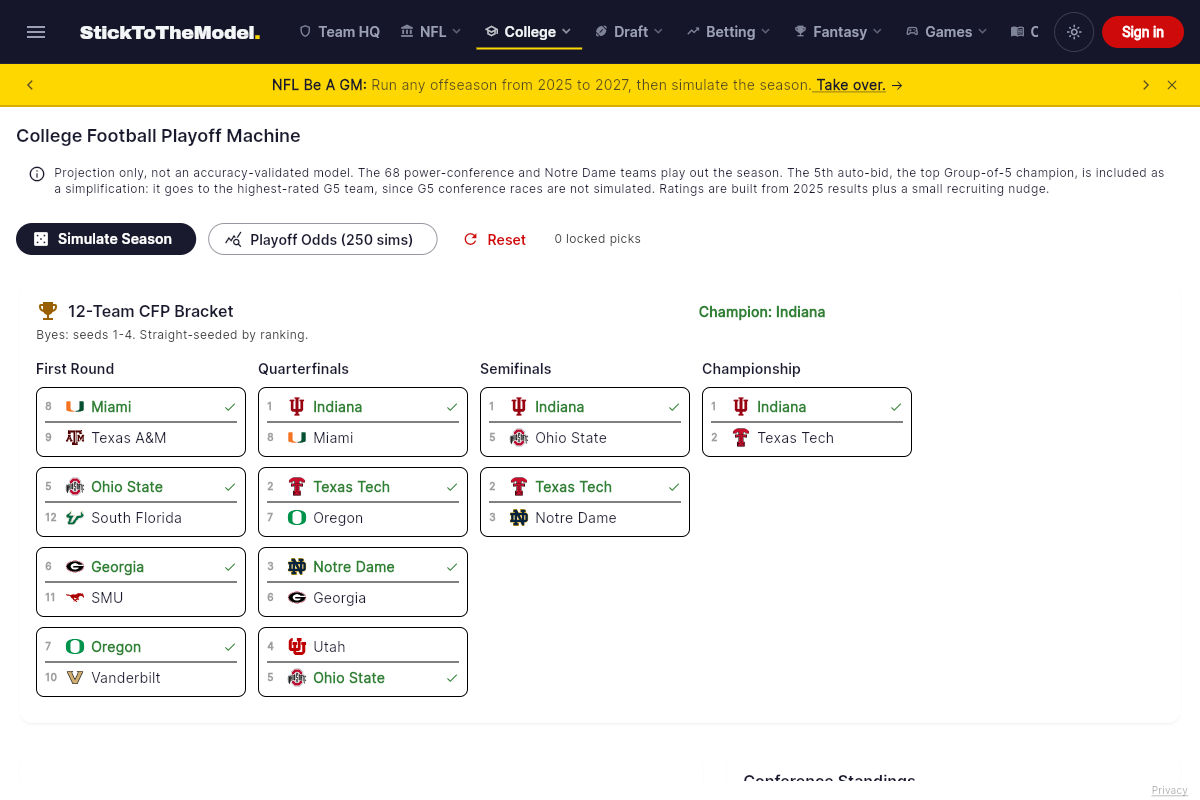
Task: Click Texas Tech logo in Semifinals
Action: click(519, 487)
